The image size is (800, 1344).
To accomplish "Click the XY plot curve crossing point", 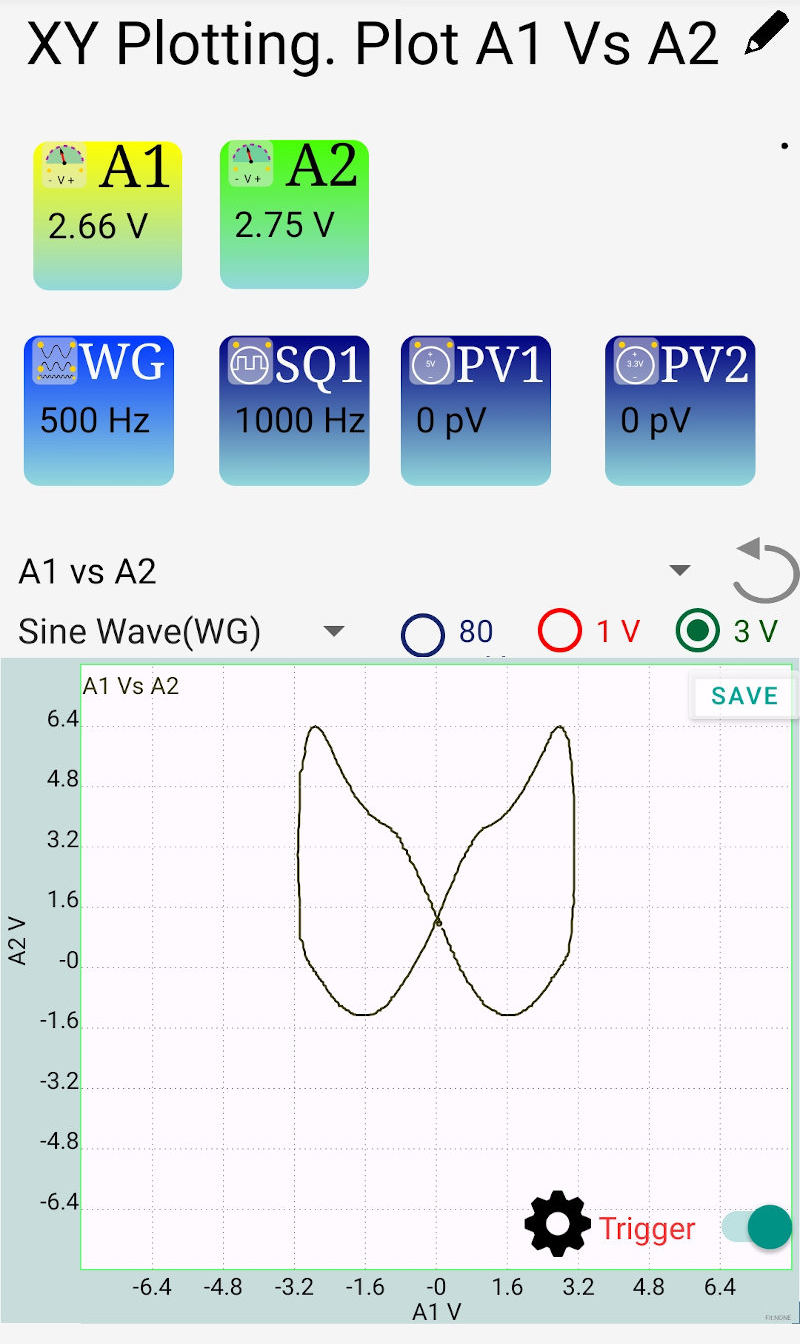I will click(x=438, y=920).
